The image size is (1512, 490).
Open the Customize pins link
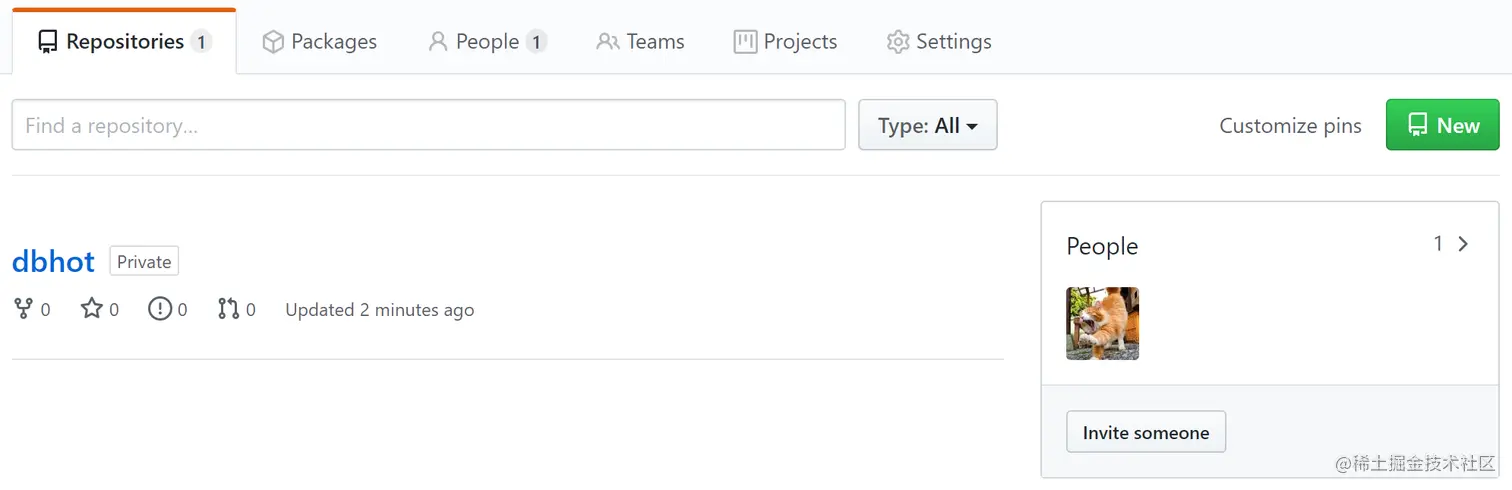point(1290,126)
